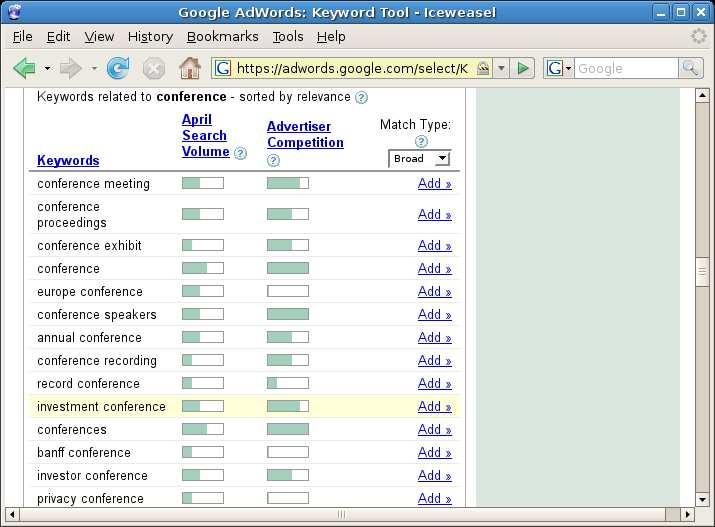Open help icon next to sorted by relevance
The image size is (715, 527).
pos(361,98)
